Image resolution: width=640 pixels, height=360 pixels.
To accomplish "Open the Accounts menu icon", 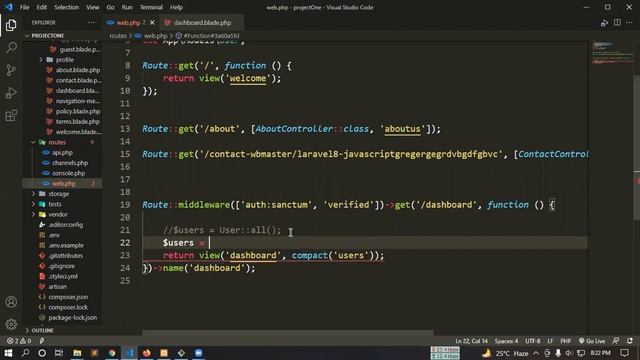I will coord(11,302).
